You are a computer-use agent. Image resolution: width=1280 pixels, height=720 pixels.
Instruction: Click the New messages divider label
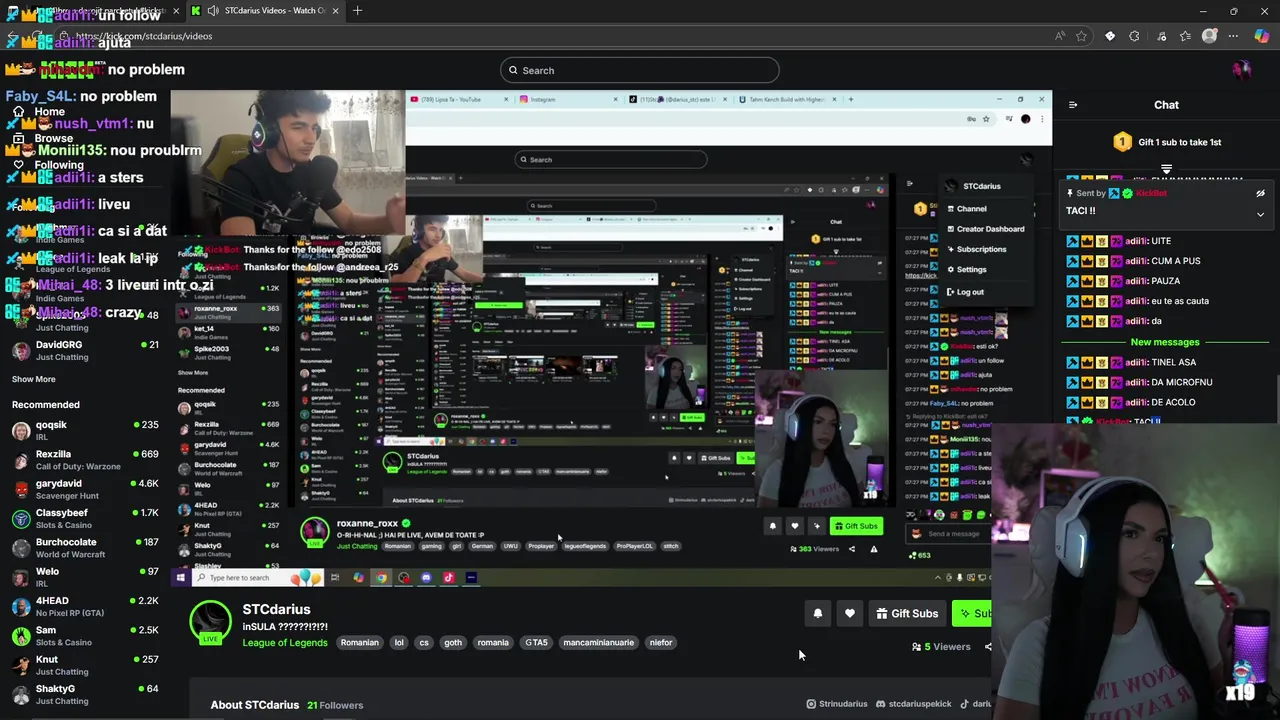tap(1165, 342)
